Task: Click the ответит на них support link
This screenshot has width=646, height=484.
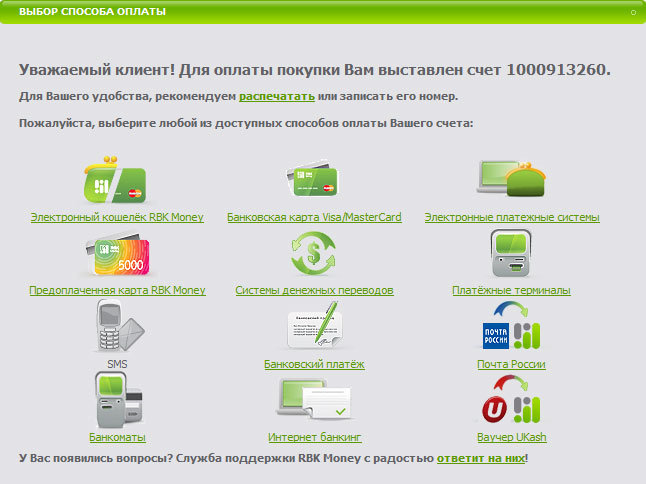Action: [481, 458]
